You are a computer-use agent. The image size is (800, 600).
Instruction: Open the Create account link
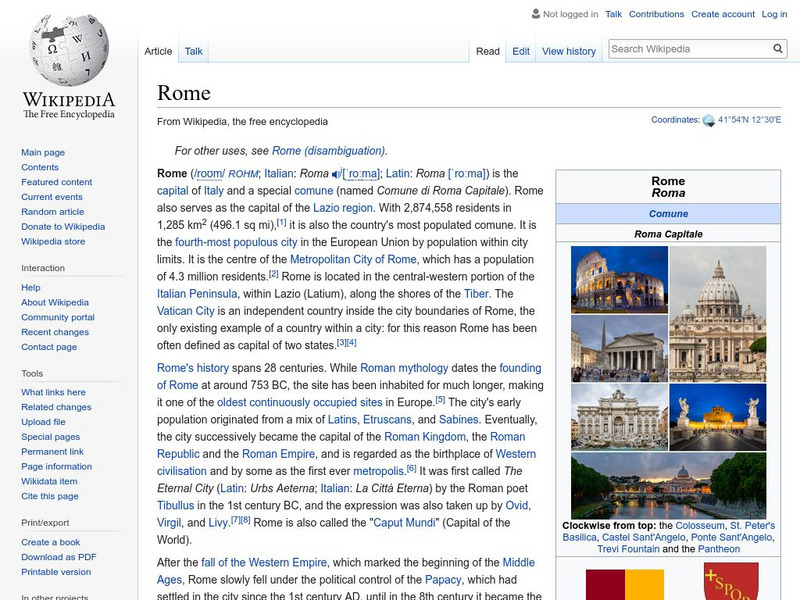pos(722,15)
